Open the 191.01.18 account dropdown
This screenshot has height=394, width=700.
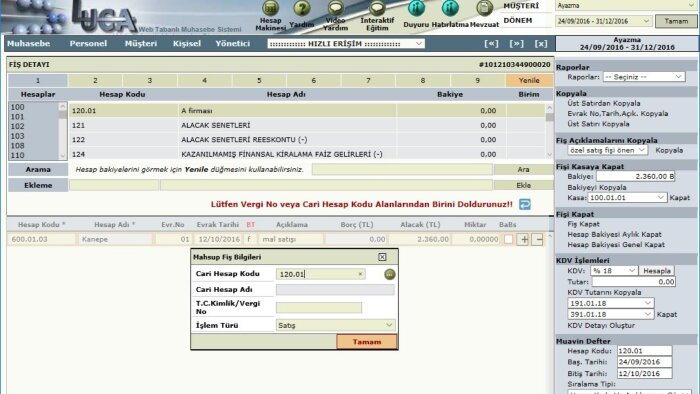tap(610, 303)
